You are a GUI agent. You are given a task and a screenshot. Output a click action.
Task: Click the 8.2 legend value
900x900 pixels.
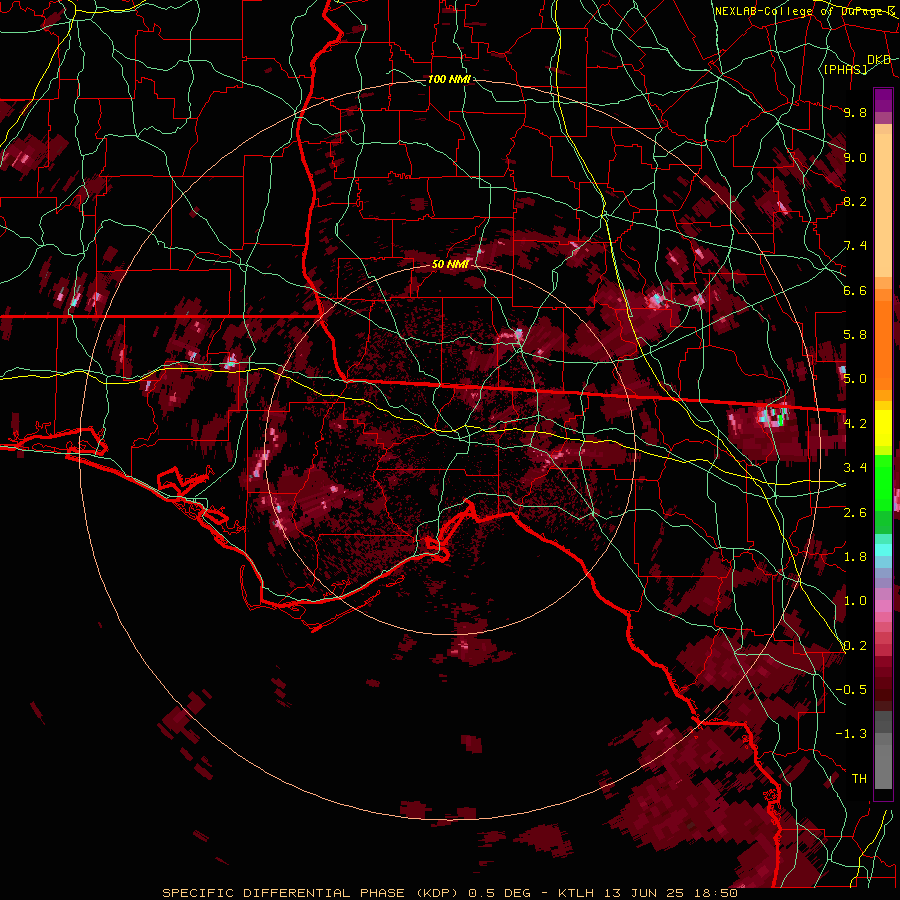(x=855, y=201)
